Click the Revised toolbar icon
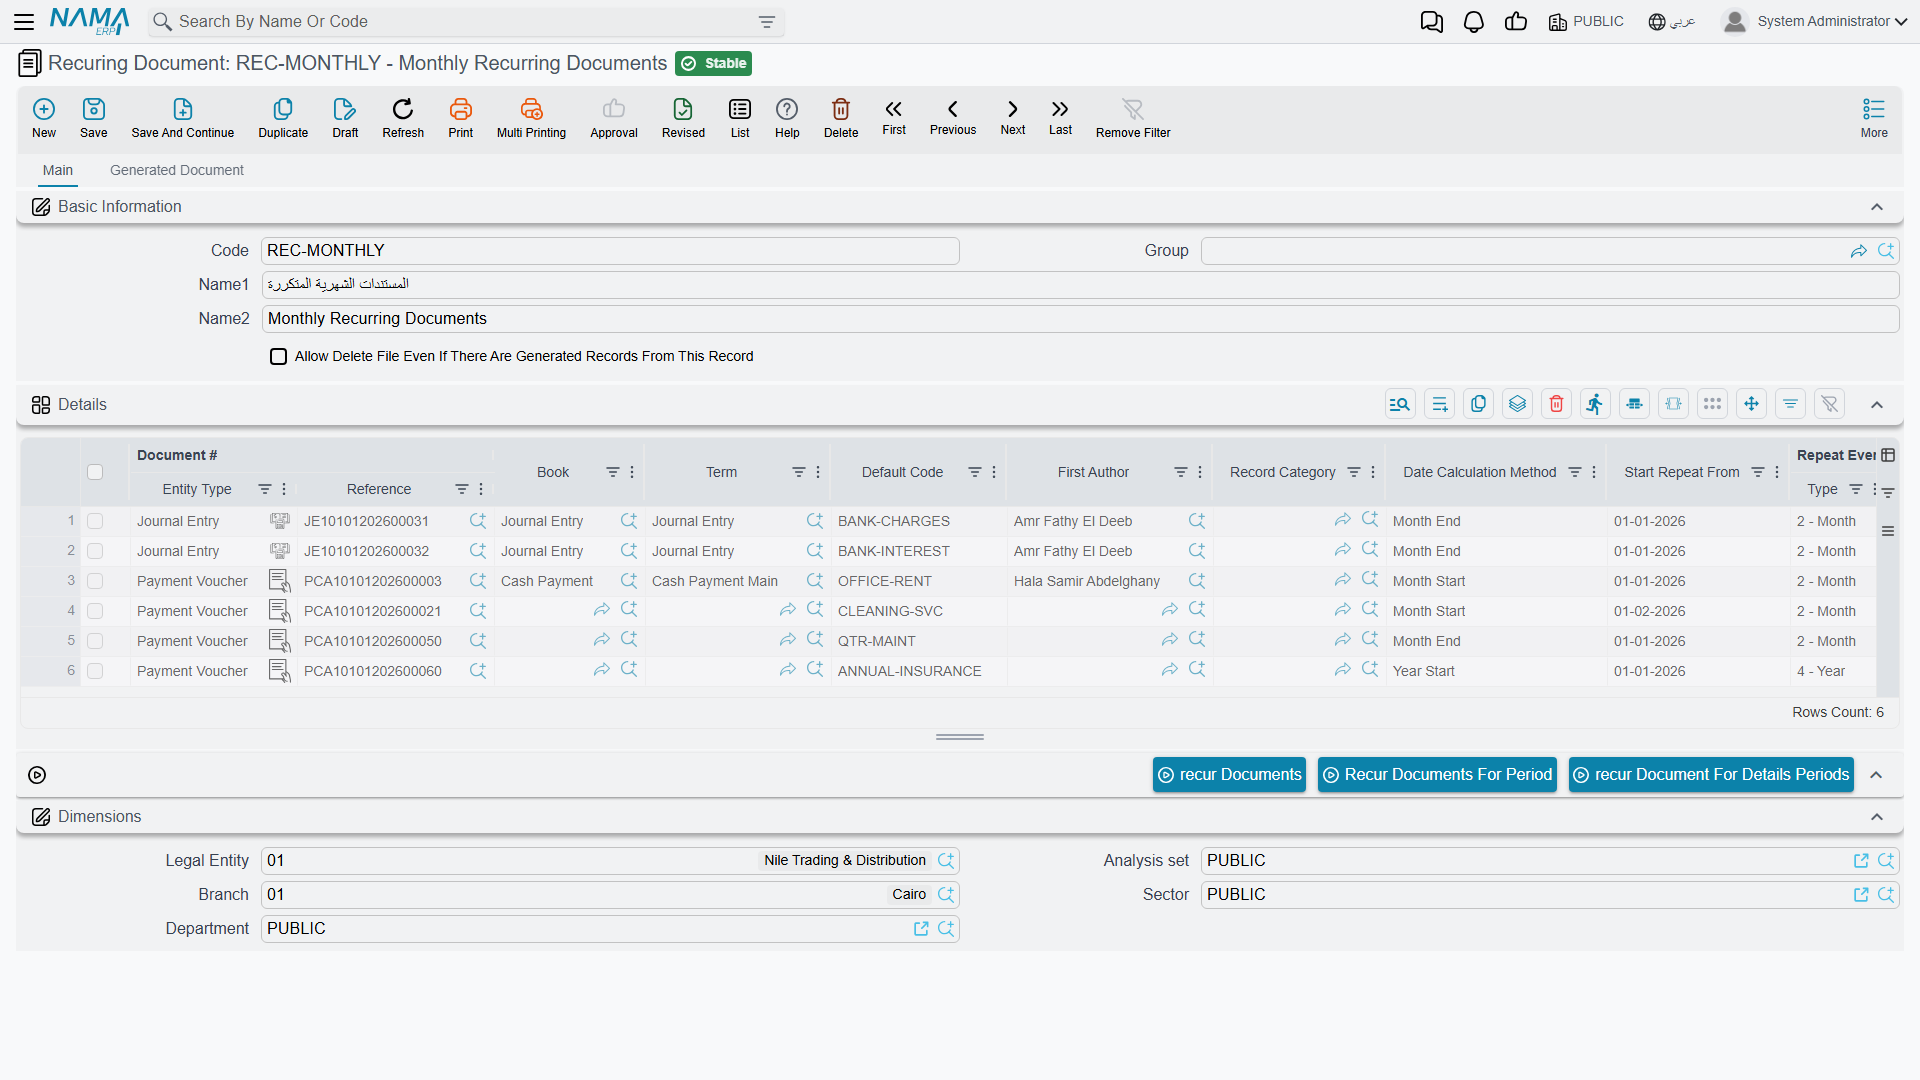The width and height of the screenshot is (1920, 1080). tap(683, 118)
